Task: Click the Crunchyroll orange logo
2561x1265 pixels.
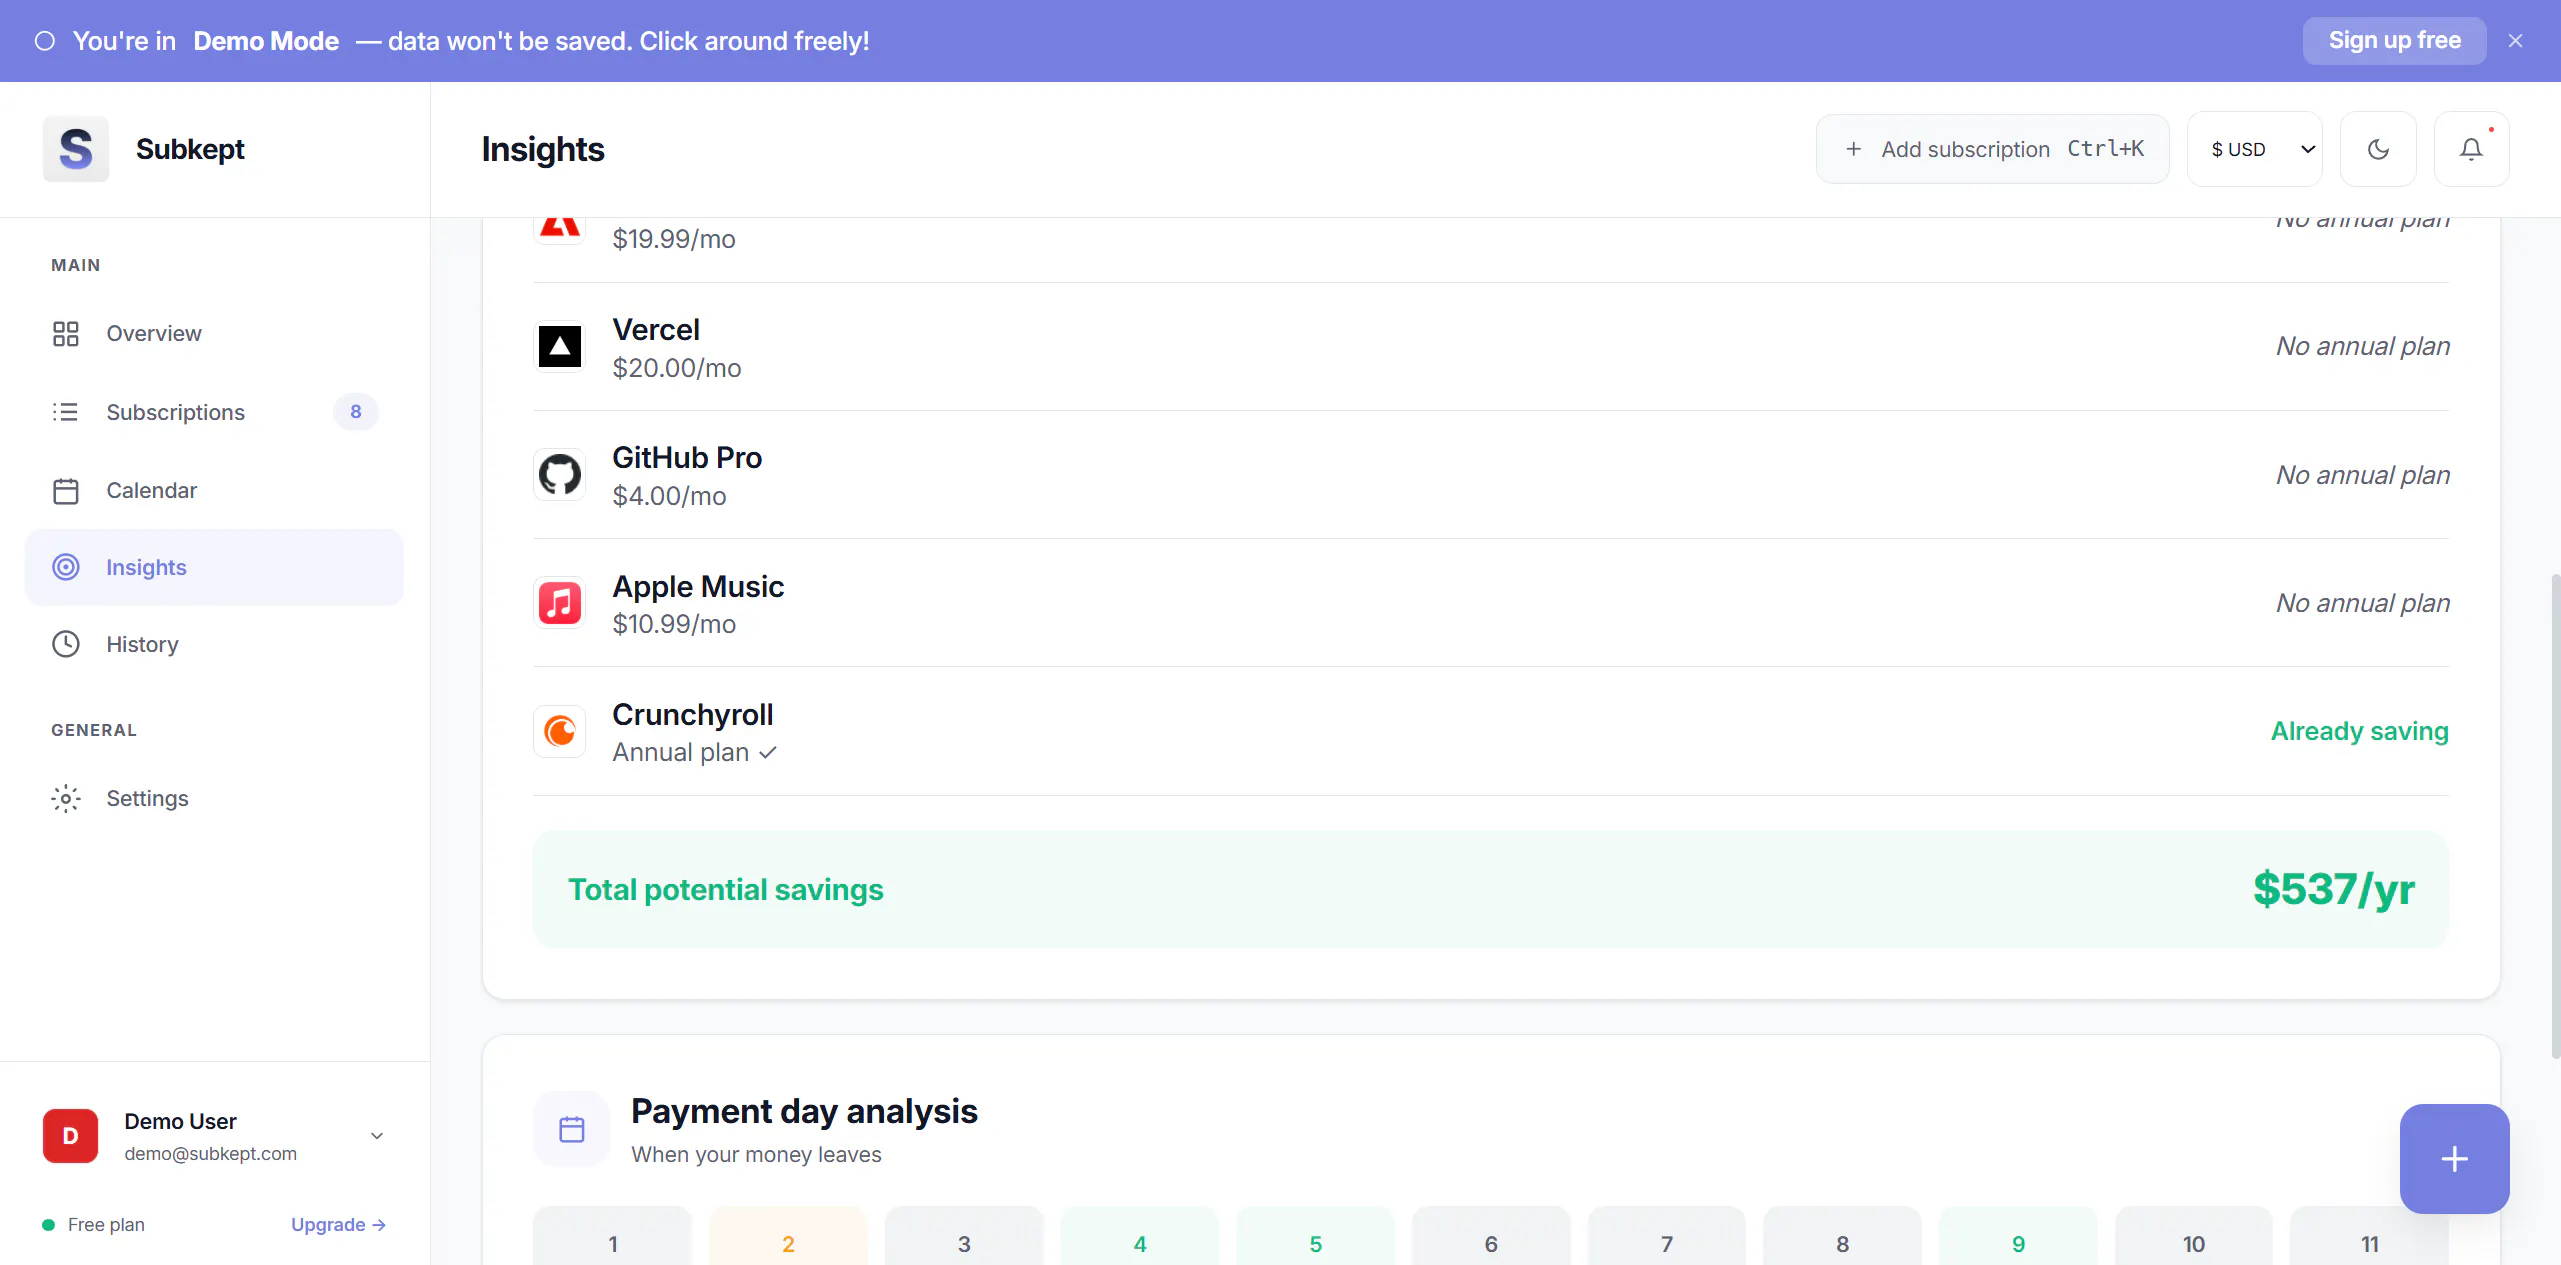Action: point(560,731)
